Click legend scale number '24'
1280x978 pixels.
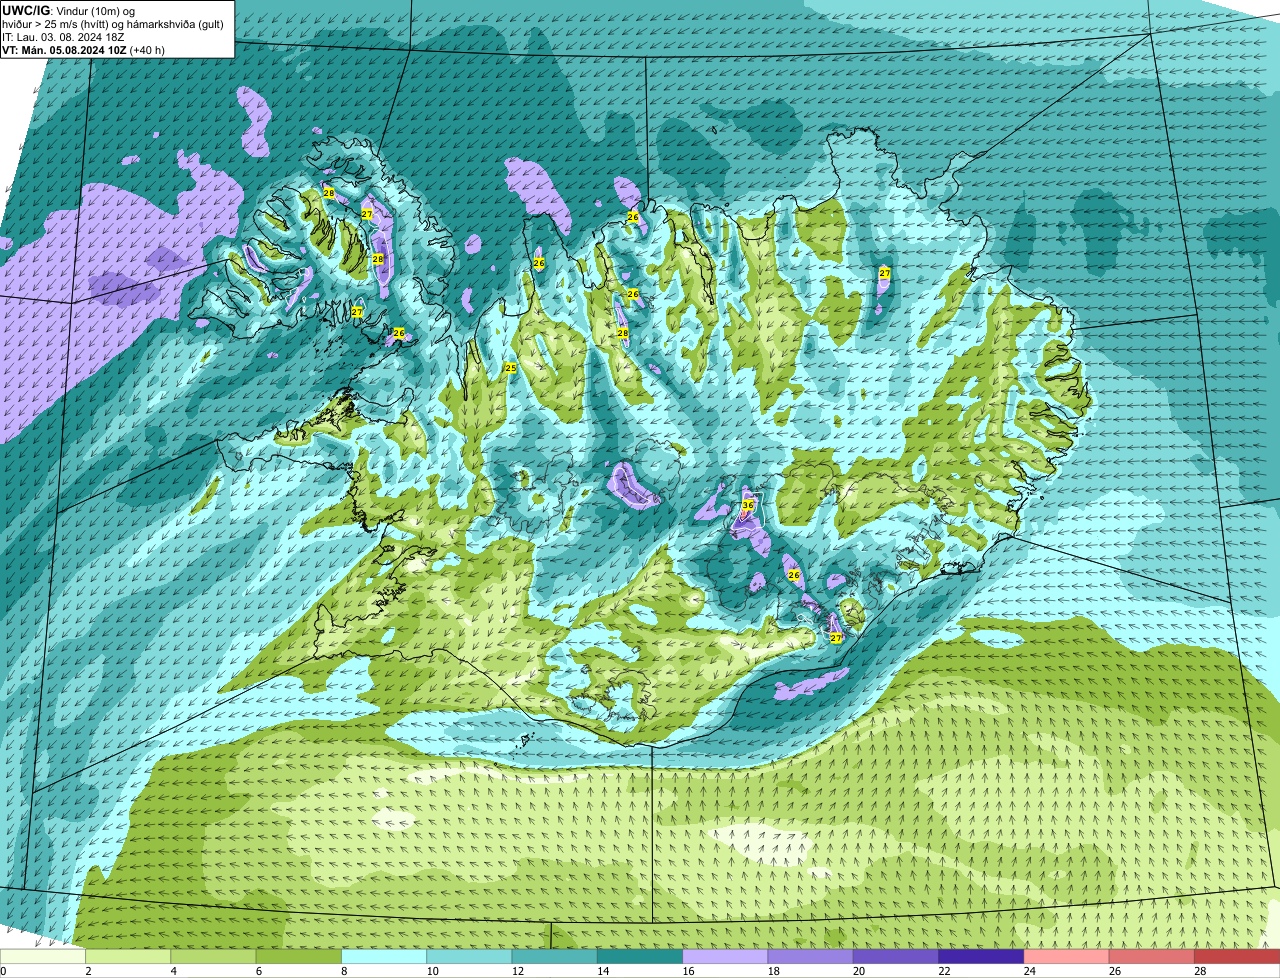(x=1030, y=971)
